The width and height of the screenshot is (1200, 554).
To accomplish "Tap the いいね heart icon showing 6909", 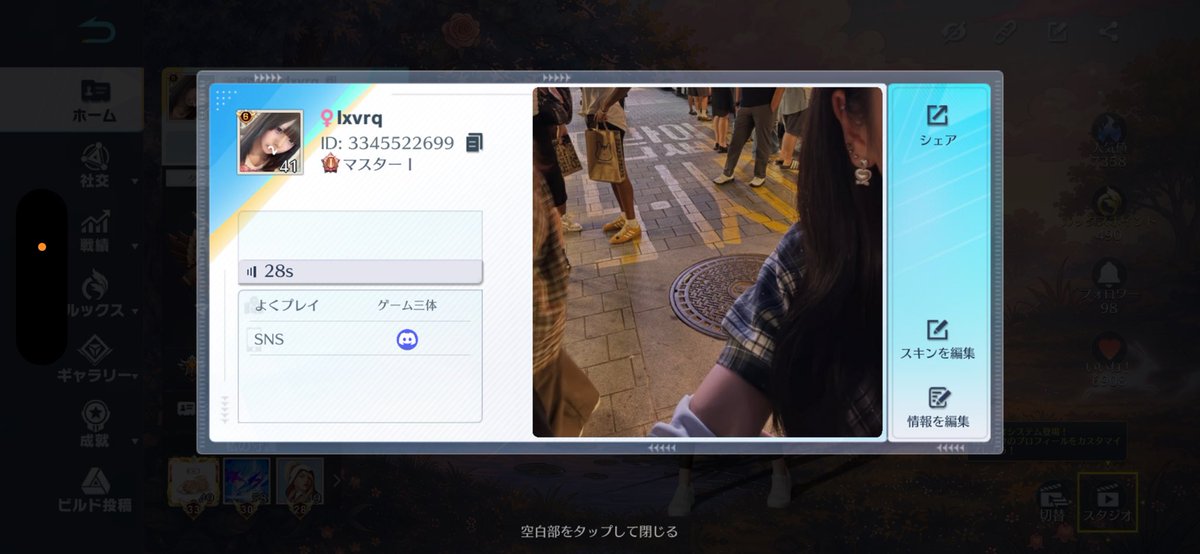I will [1109, 351].
